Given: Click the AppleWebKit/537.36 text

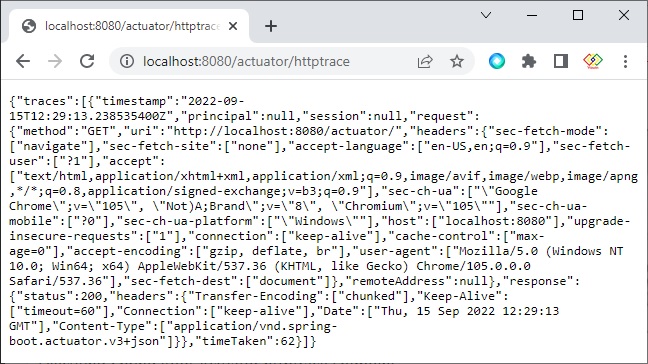Looking at the screenshot, I should click(x=202, y=266).
